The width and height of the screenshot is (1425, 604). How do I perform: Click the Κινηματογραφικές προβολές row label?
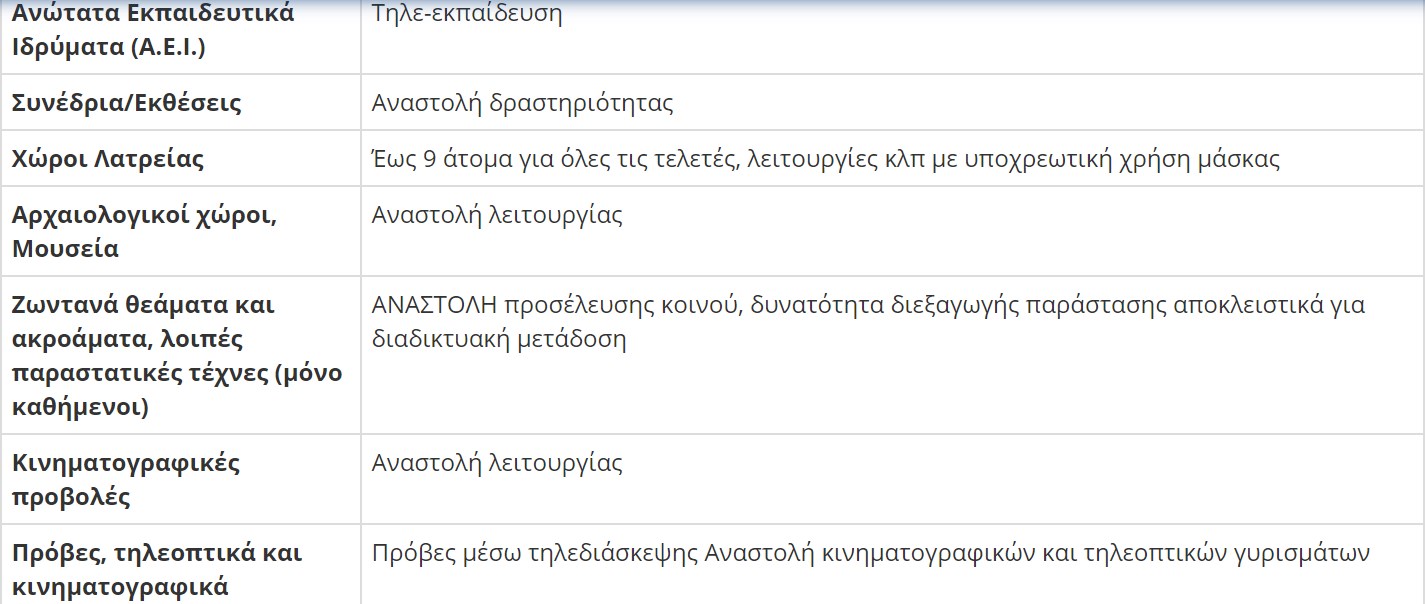[126, 480]
